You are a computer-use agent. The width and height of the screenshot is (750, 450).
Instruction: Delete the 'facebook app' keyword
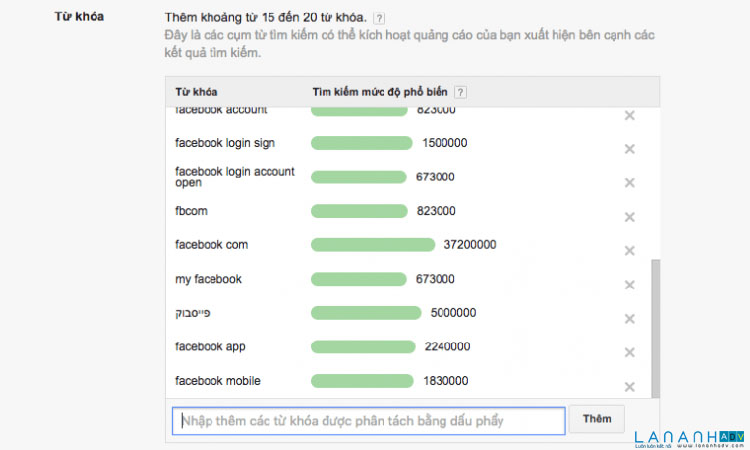coord(630,353)
